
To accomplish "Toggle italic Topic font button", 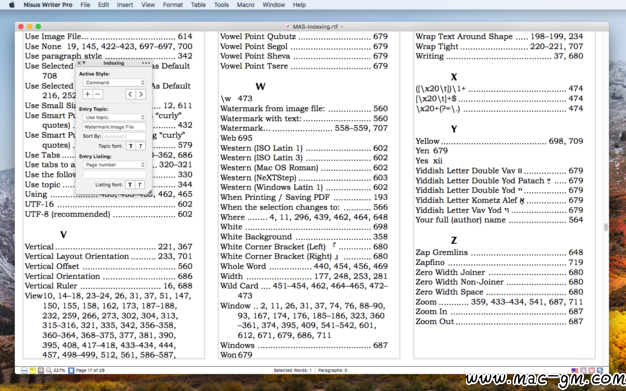I will [141, 146].
